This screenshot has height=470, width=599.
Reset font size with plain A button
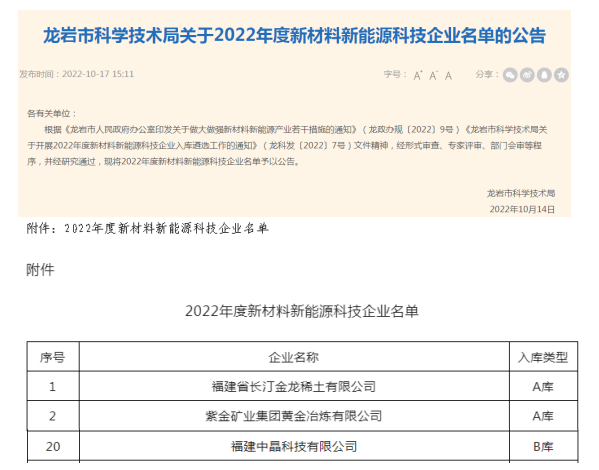(x=448, y=76)
